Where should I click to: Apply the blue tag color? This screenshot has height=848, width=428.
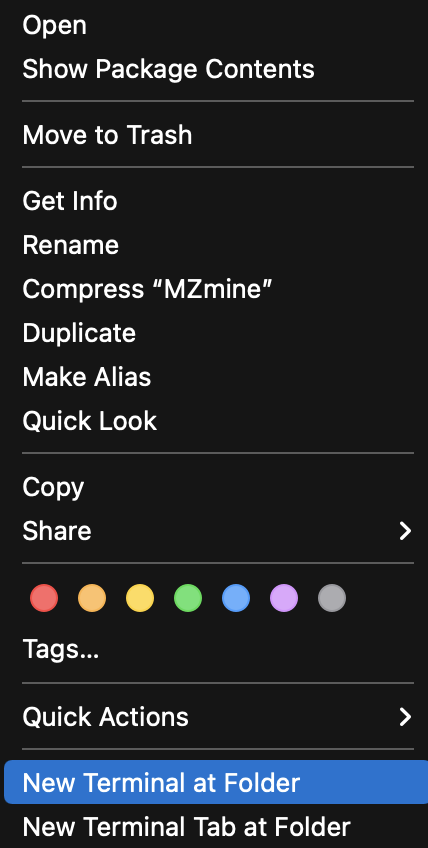236,598
